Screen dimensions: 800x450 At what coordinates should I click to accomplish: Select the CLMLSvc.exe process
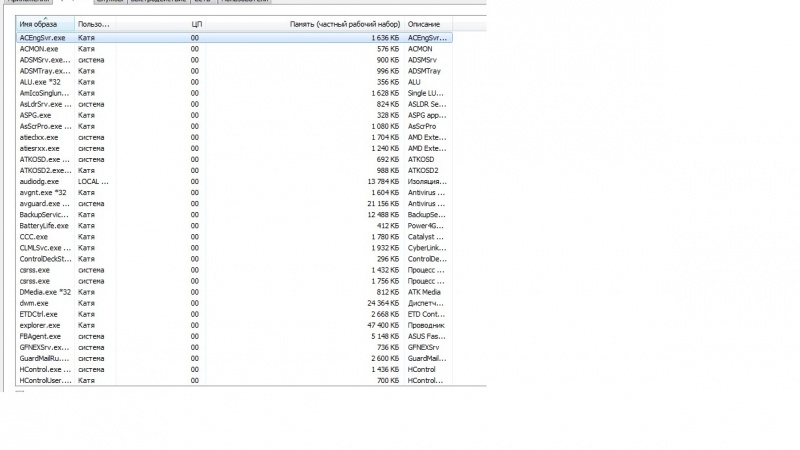(234, 248)
